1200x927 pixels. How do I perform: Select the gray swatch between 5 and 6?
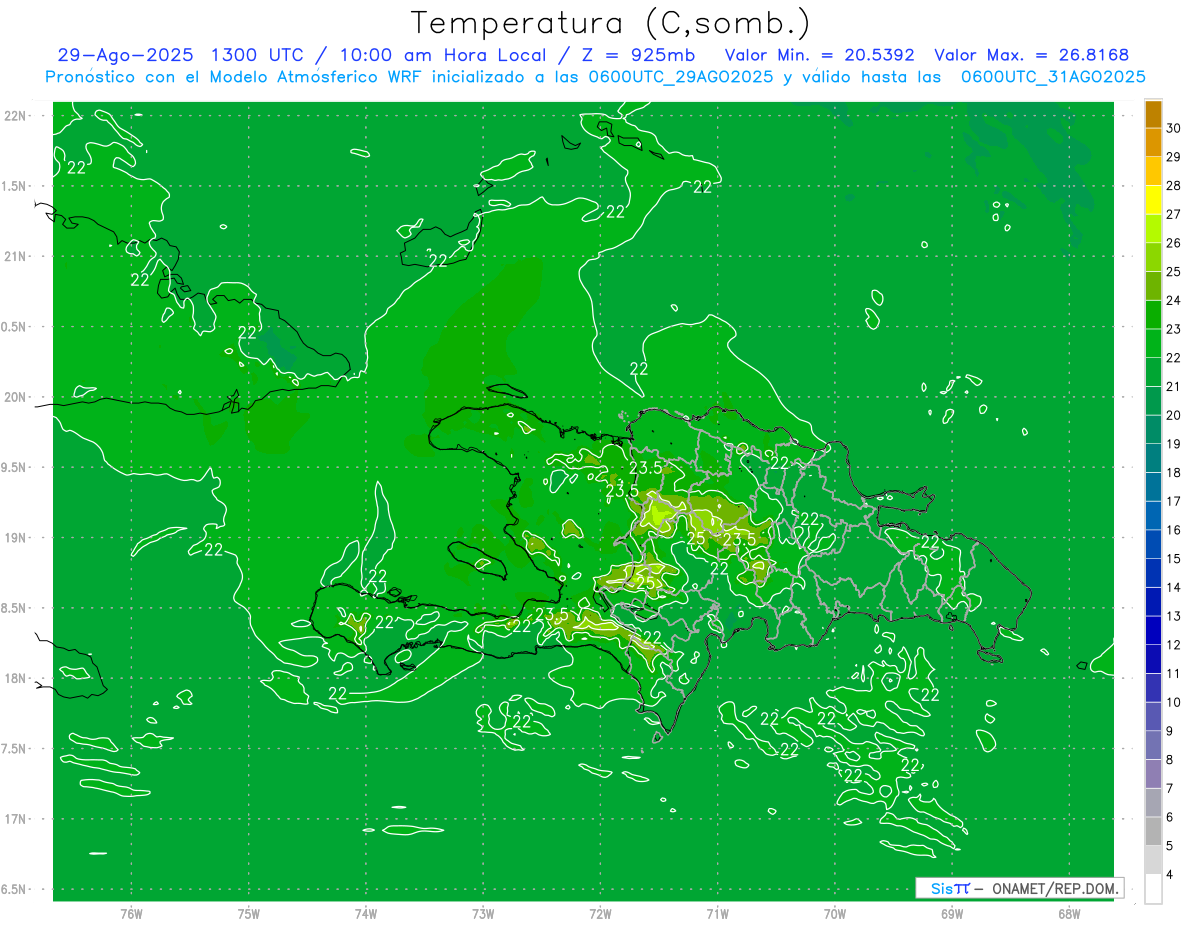1153,831
